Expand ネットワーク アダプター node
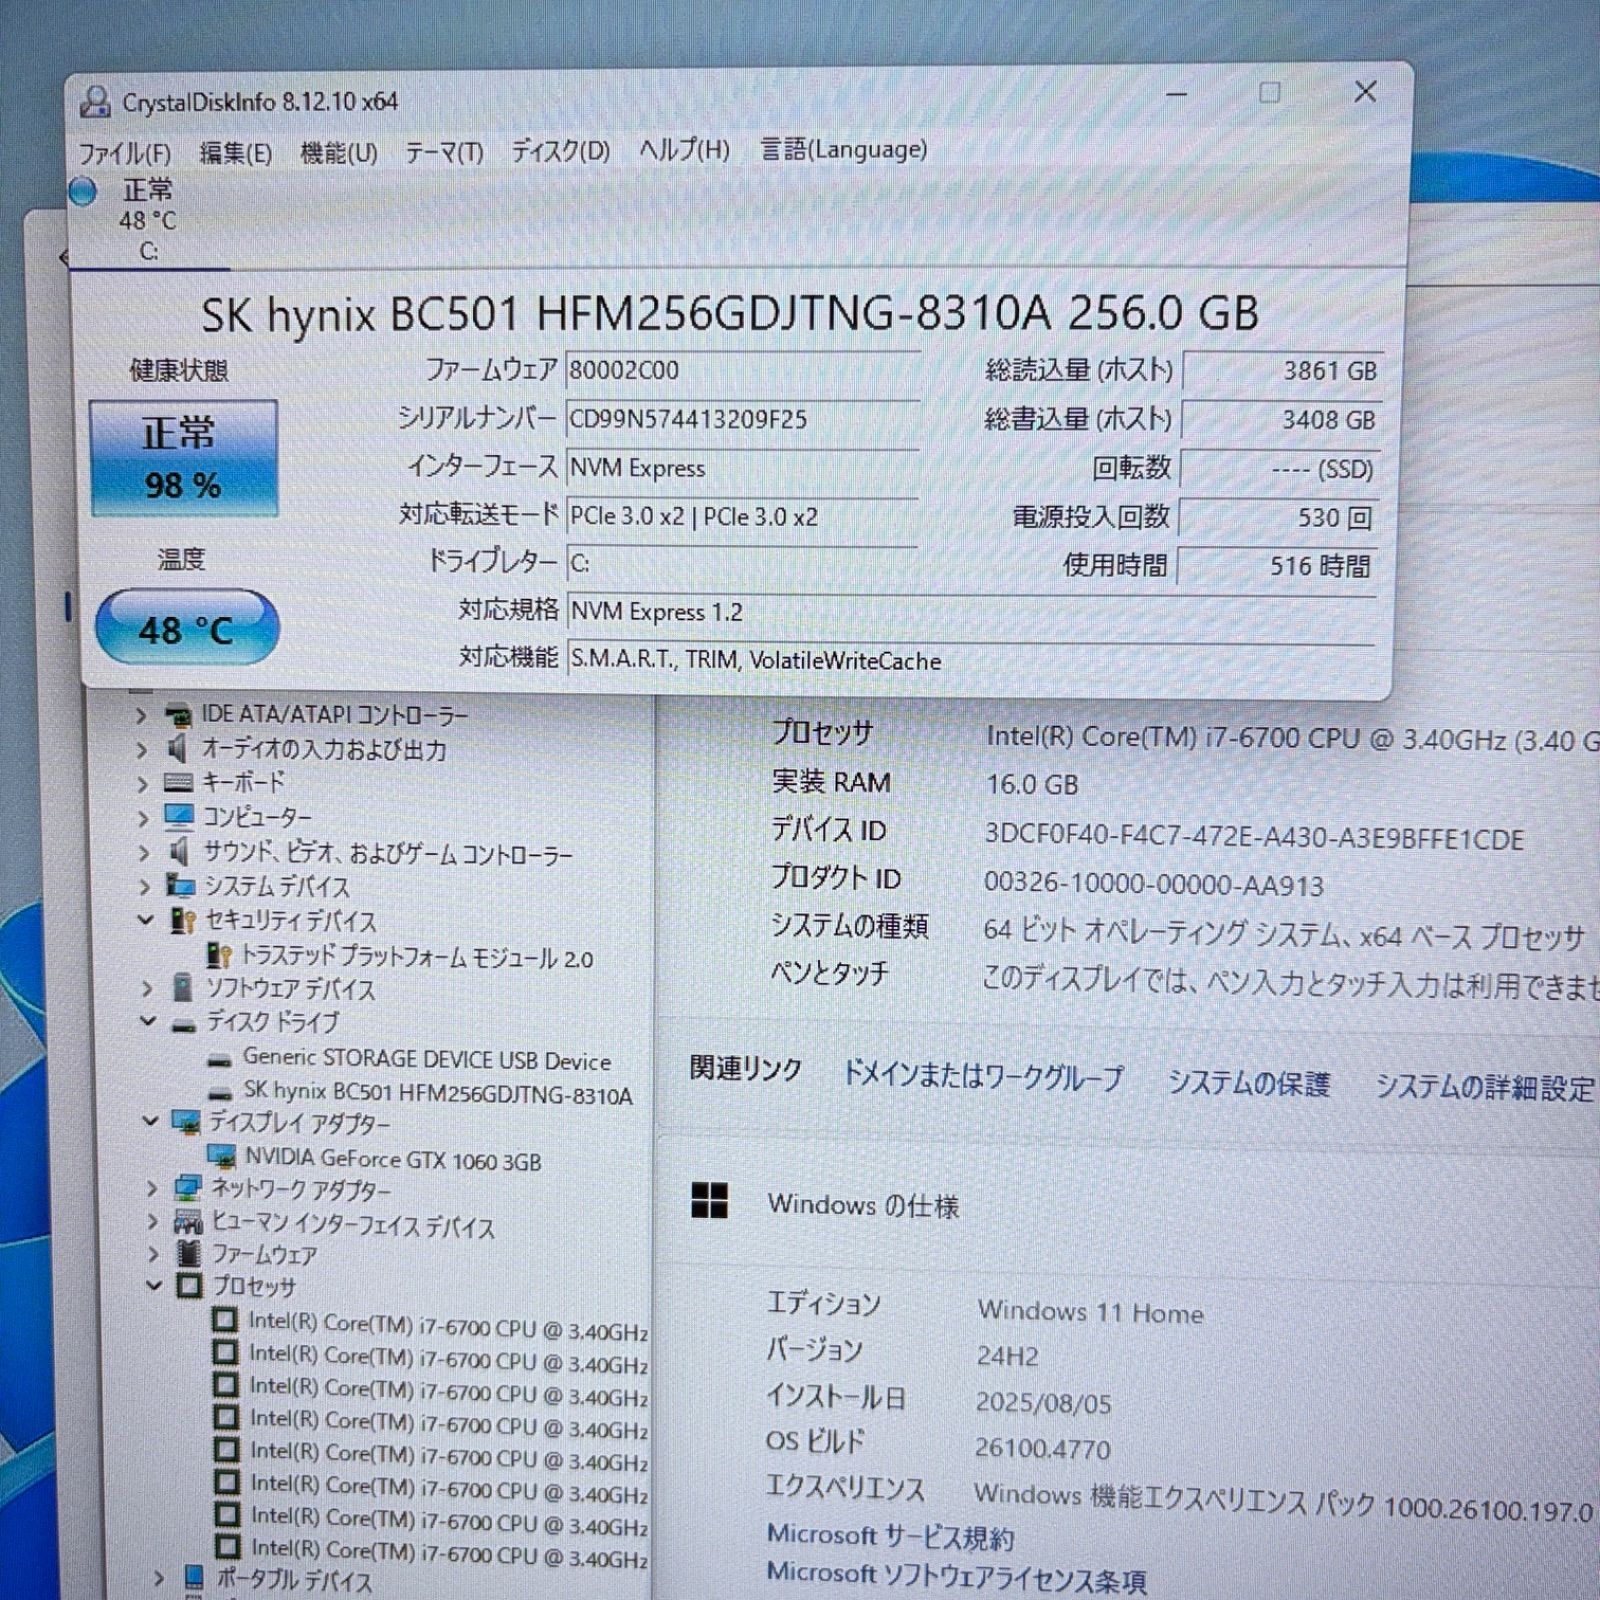This screenshot has width=1600, height=1600. tap(152, 1189)
